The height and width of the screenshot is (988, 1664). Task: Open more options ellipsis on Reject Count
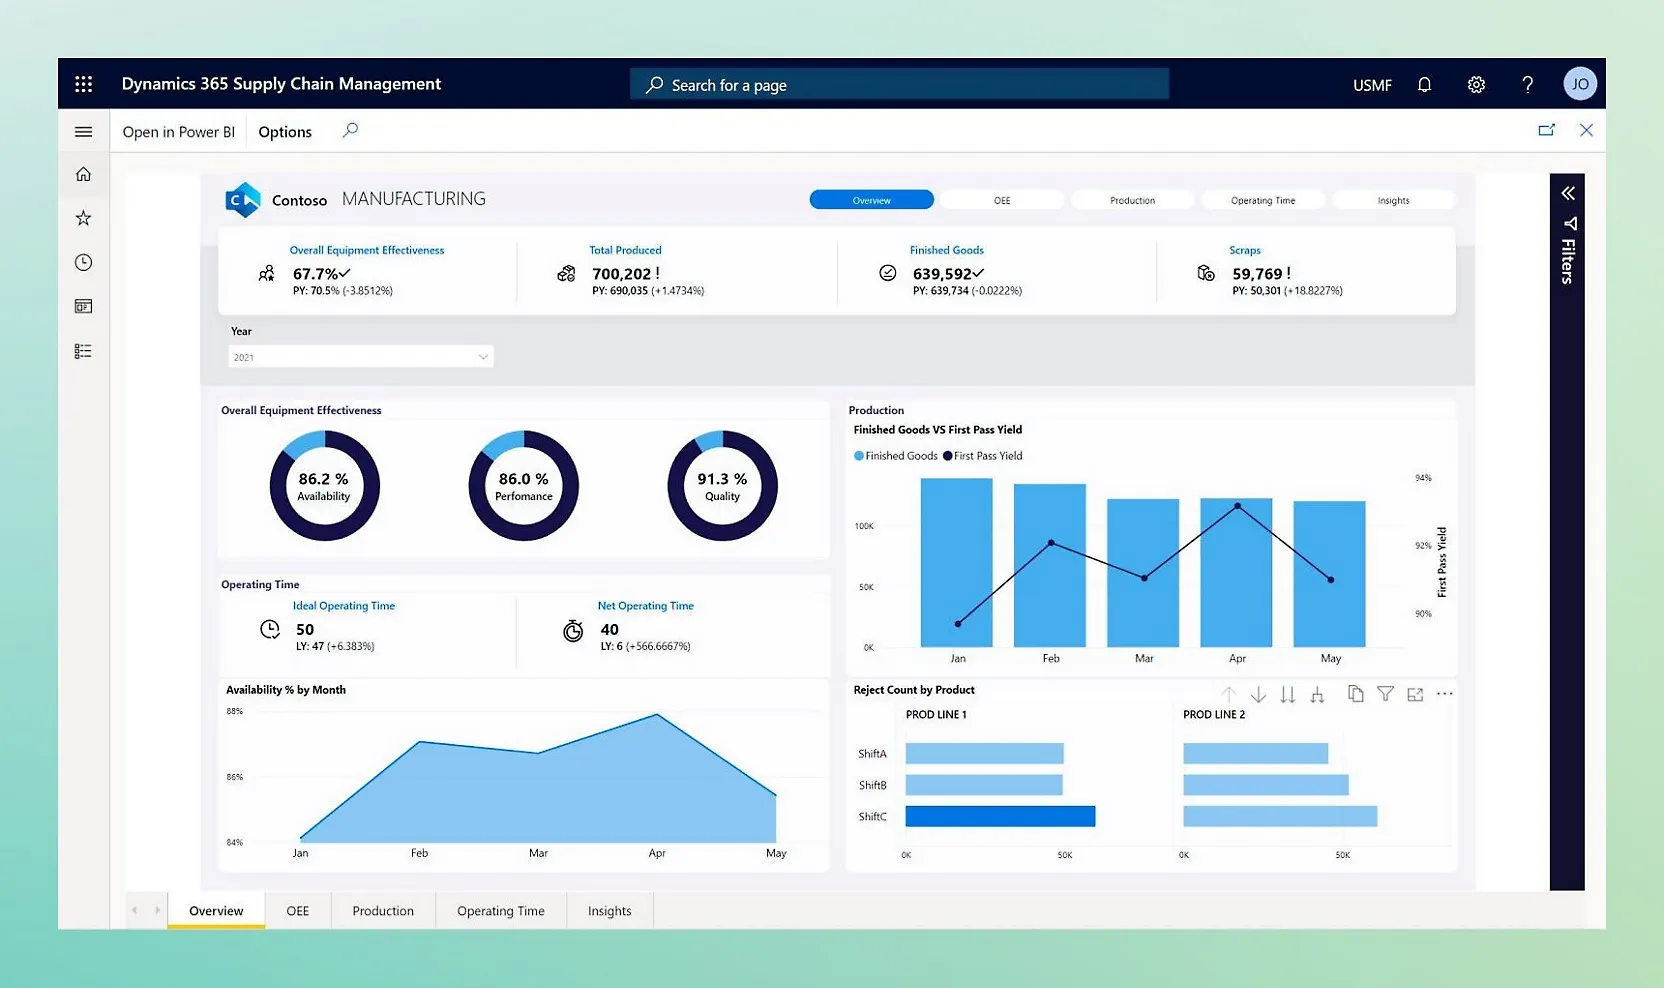coord(1444,694)
